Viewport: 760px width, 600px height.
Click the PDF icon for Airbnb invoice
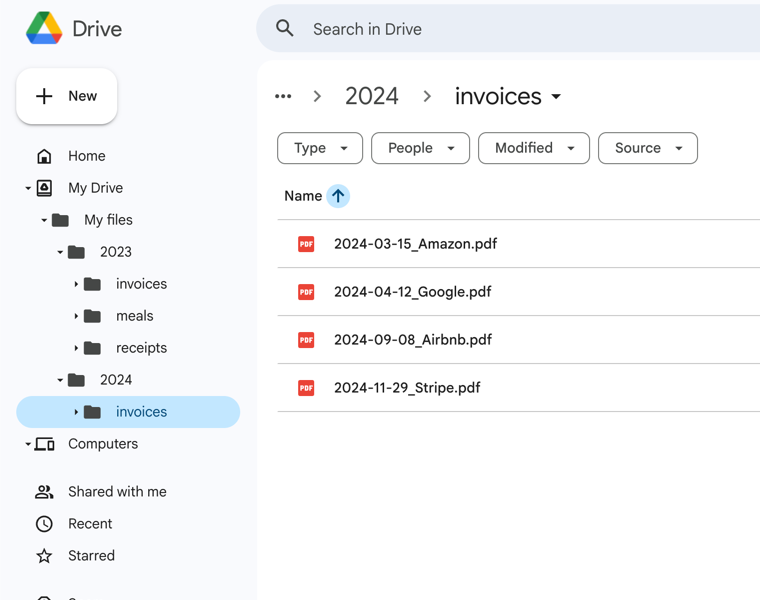click(306, 340)
